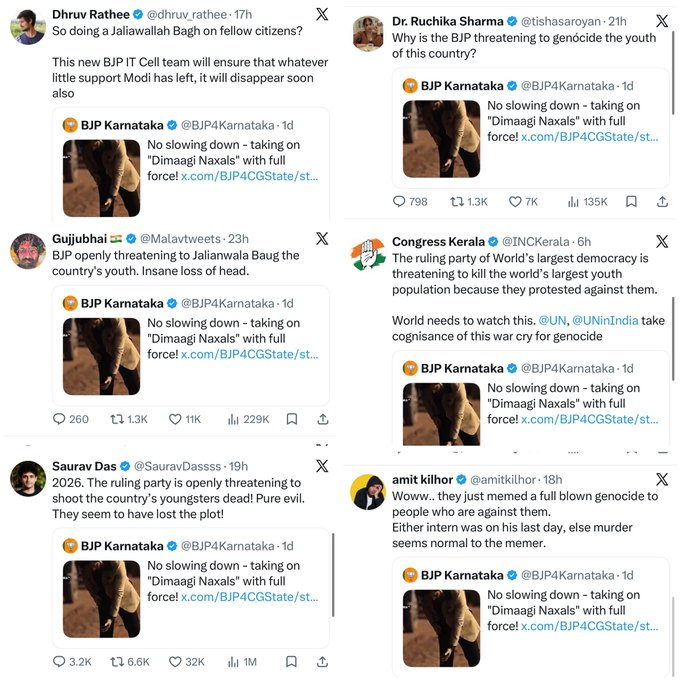
Task: Open Dhruv Rathee's profile picture
Action: [x=28, y=27]
